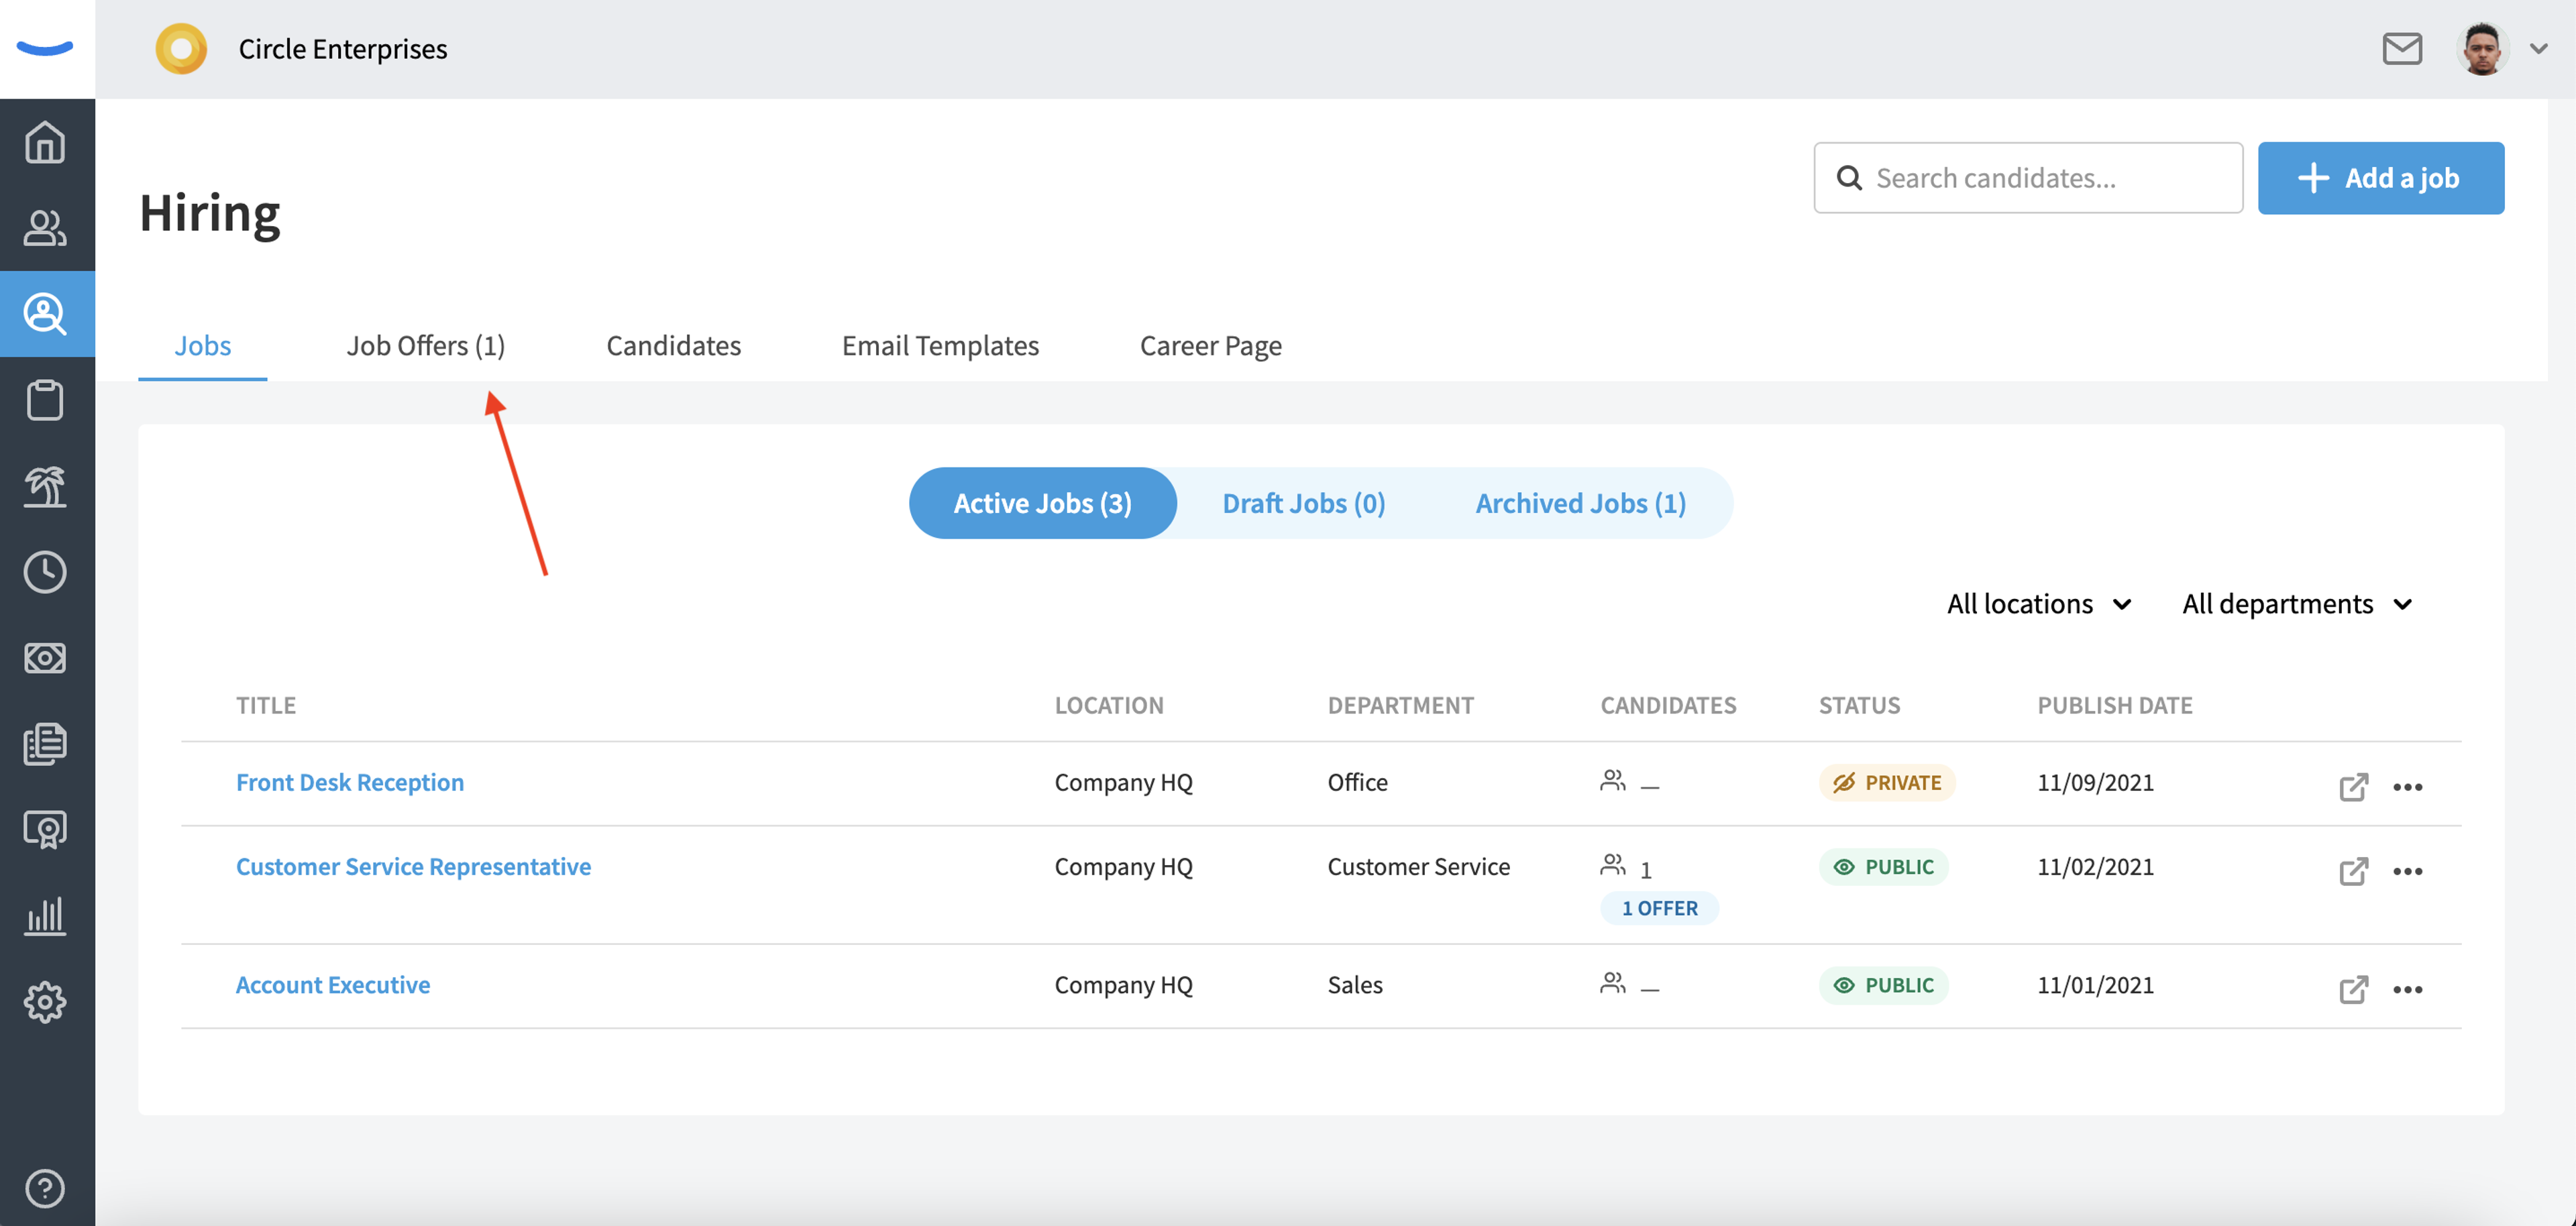Open the Customer Service Representative job link
Image resolution: width=2576 pixels, height=1226 pixels.
[x=413, y=866]
